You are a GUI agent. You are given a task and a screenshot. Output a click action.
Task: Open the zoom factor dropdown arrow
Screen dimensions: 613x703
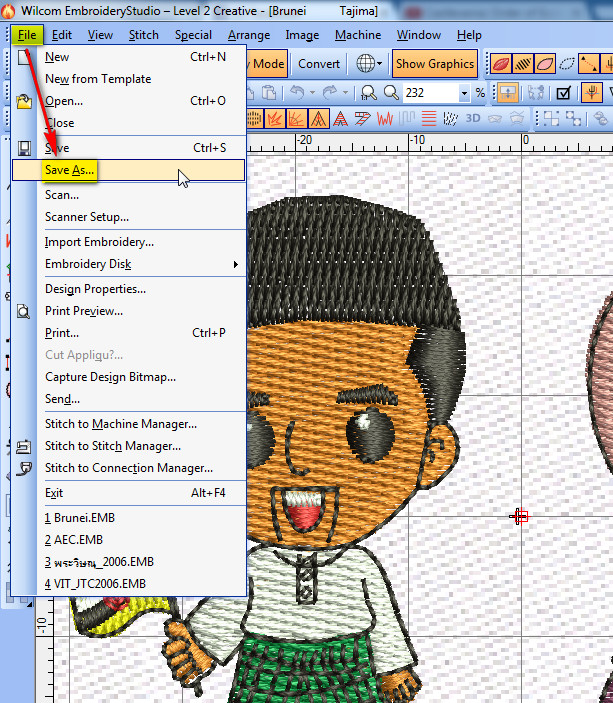coord(464,93)
